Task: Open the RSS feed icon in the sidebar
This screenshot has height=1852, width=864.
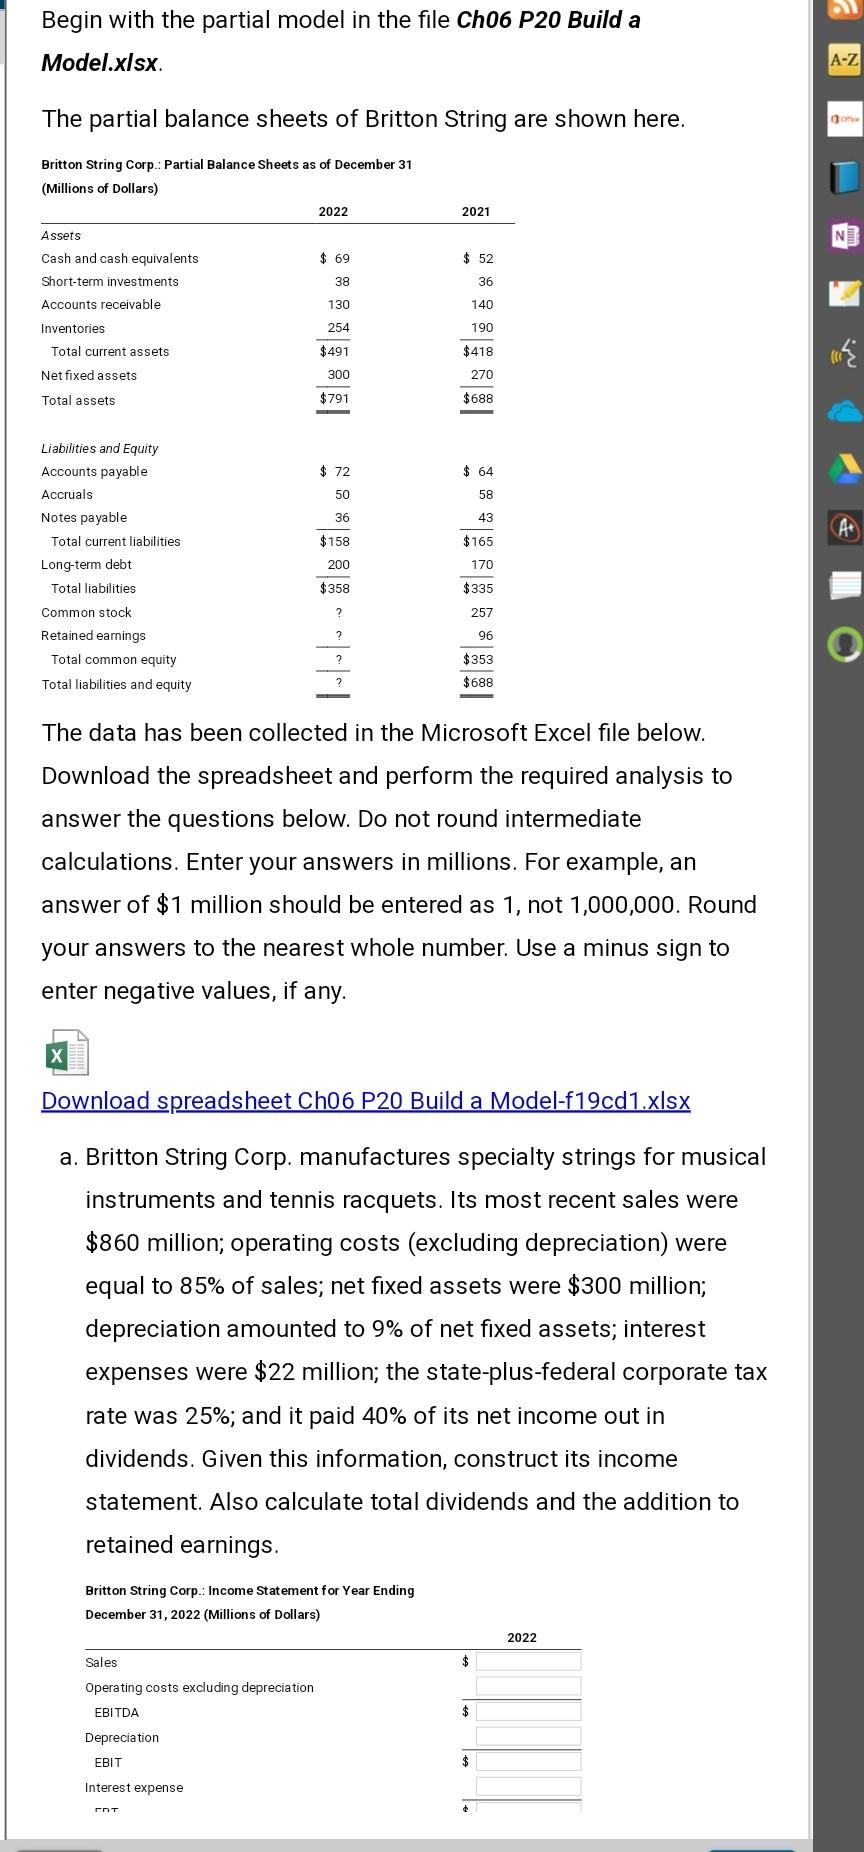Action: (845, 10)
